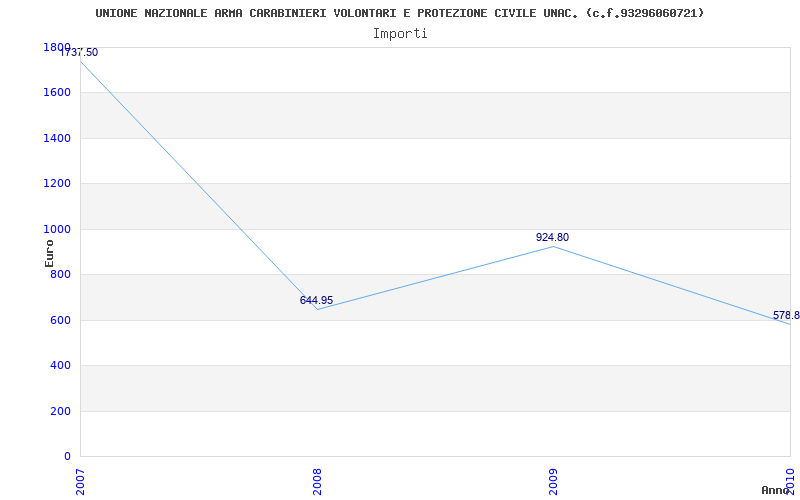Viewport: 800px width, 500px height.
Task: Click the 0 y-axis origin label
Action: 67,456
